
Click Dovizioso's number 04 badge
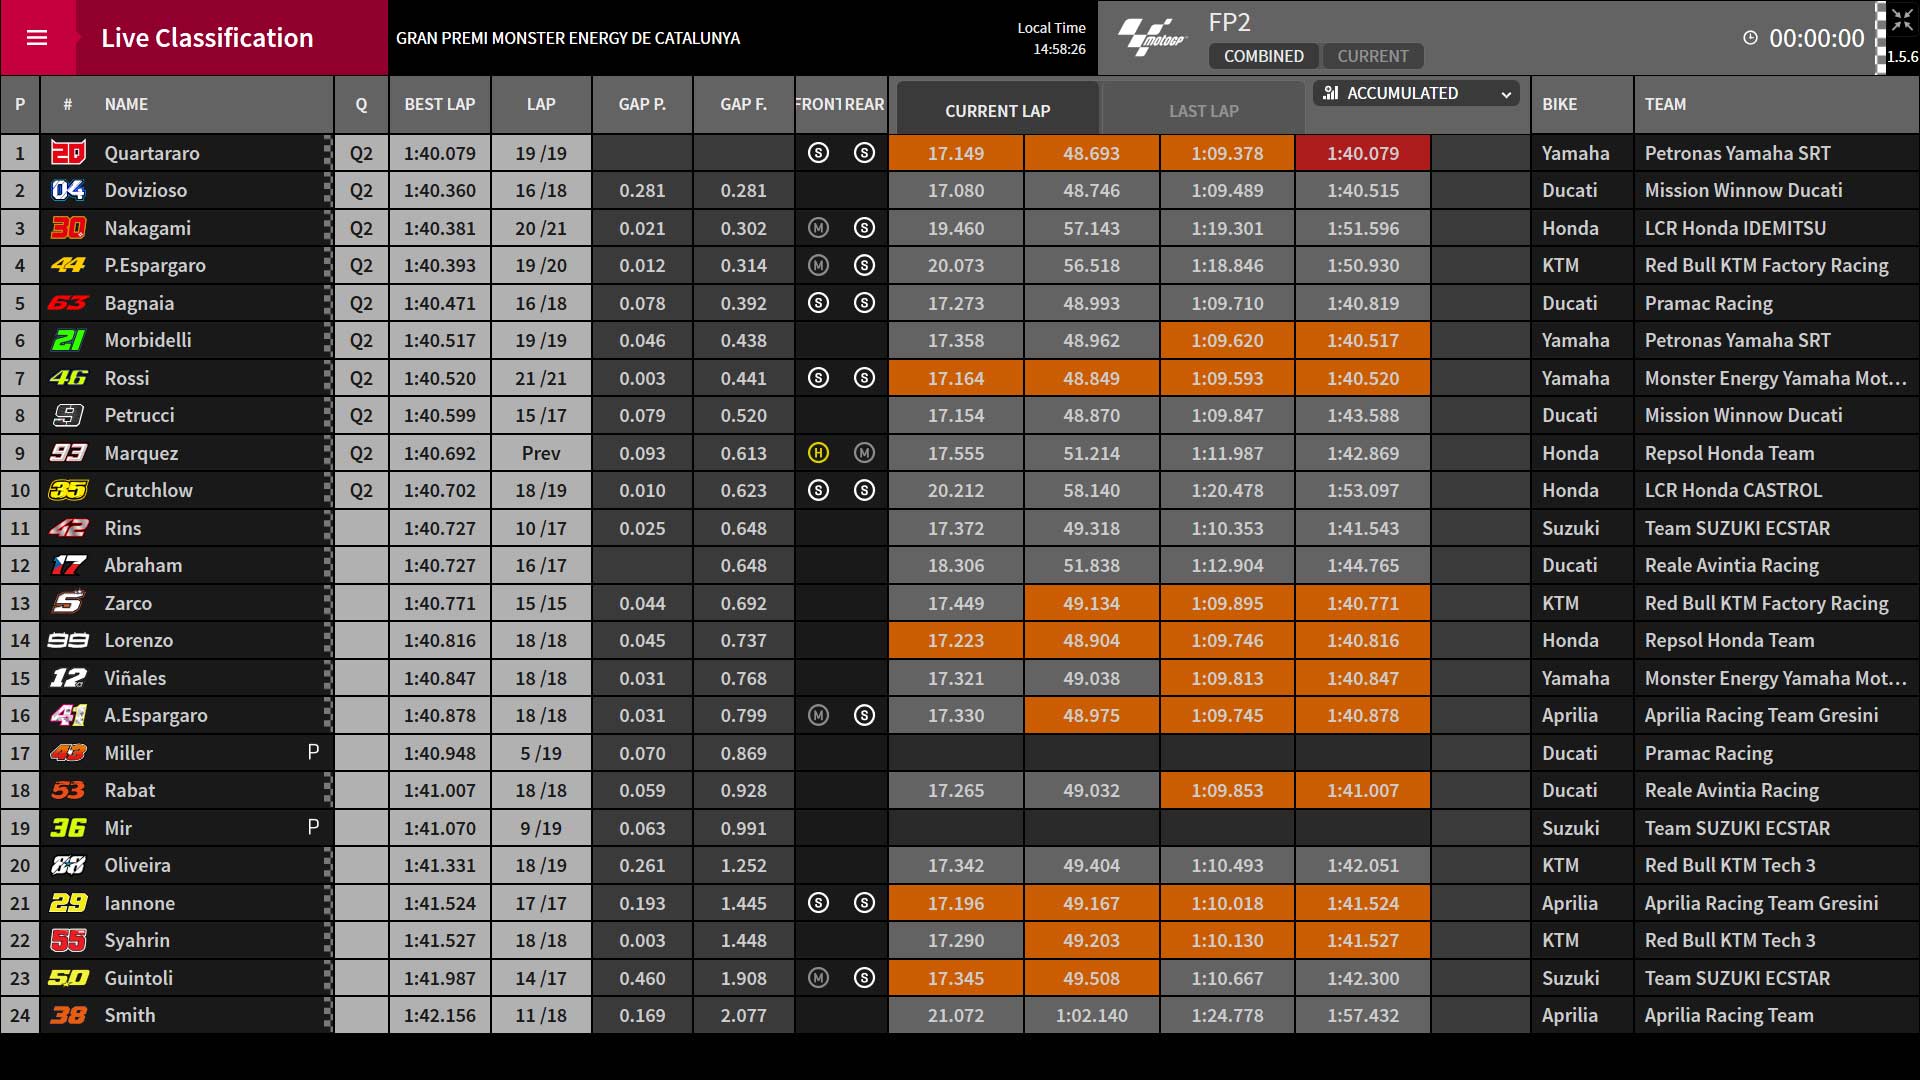68,190
